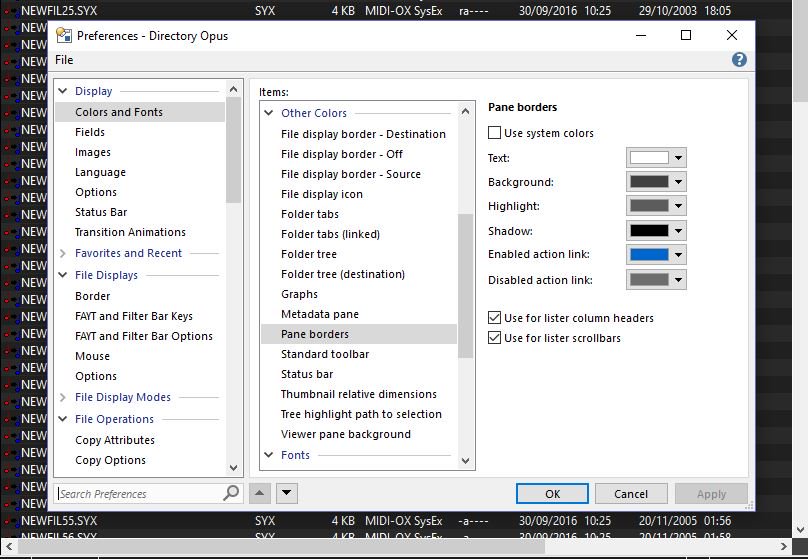Viewport: 808px width, 559px height.
Task: Select FAYT and Filter Bar Keys
Action: [134, 316]
